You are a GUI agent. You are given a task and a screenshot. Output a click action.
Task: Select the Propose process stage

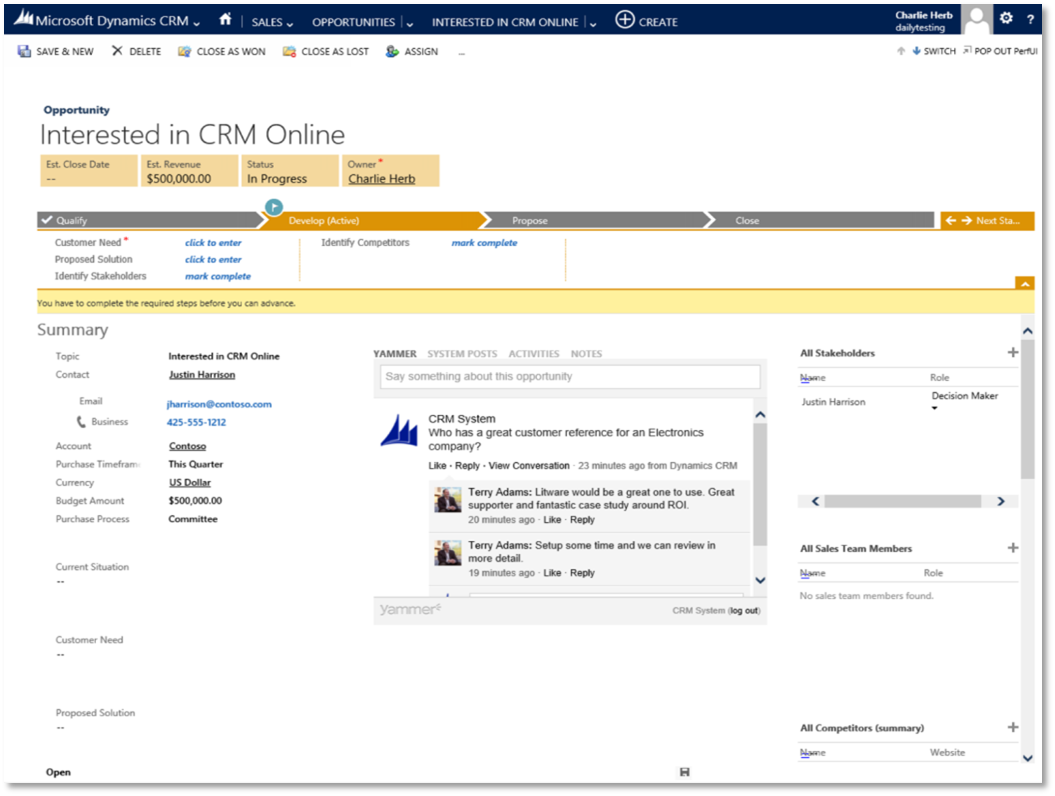595,220
